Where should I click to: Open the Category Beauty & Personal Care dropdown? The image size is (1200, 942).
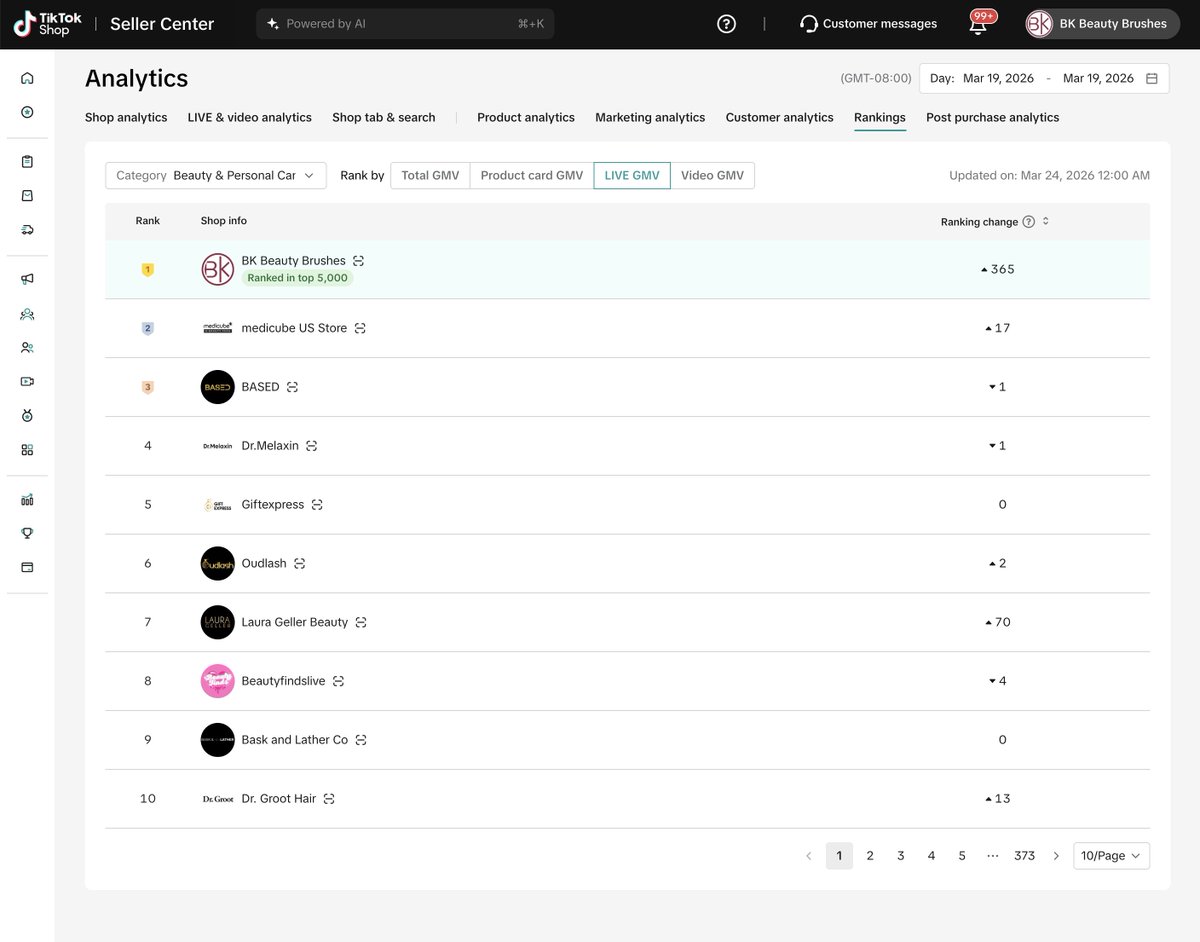pos(216,175)
